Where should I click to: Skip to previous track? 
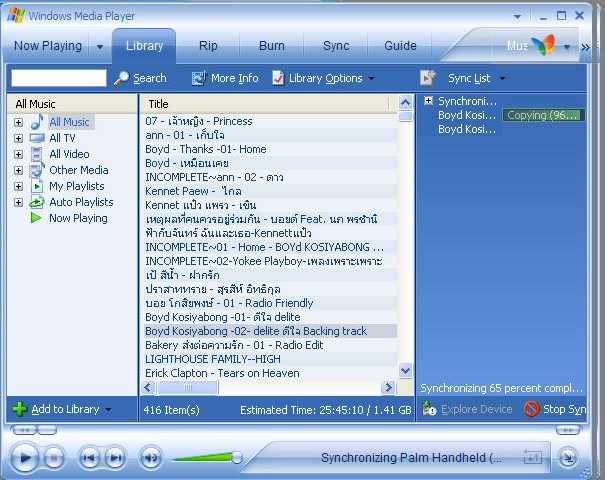(x=89, y=458)
